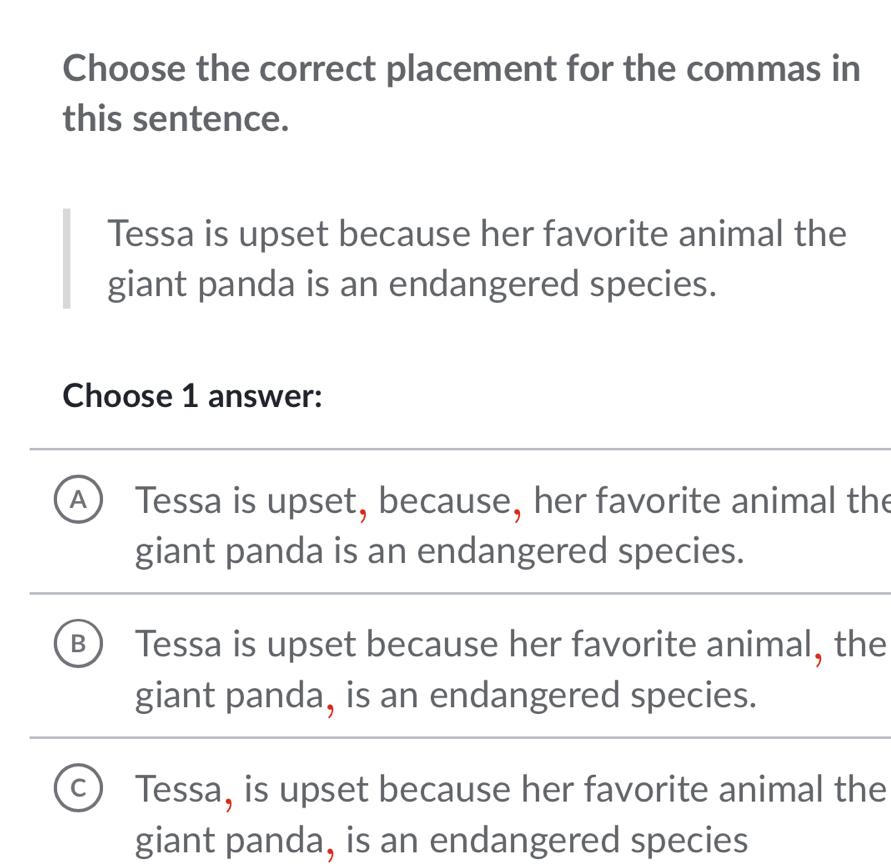
Task: Click the "Choose 1 answer:" label
Action: coord(192,396)
